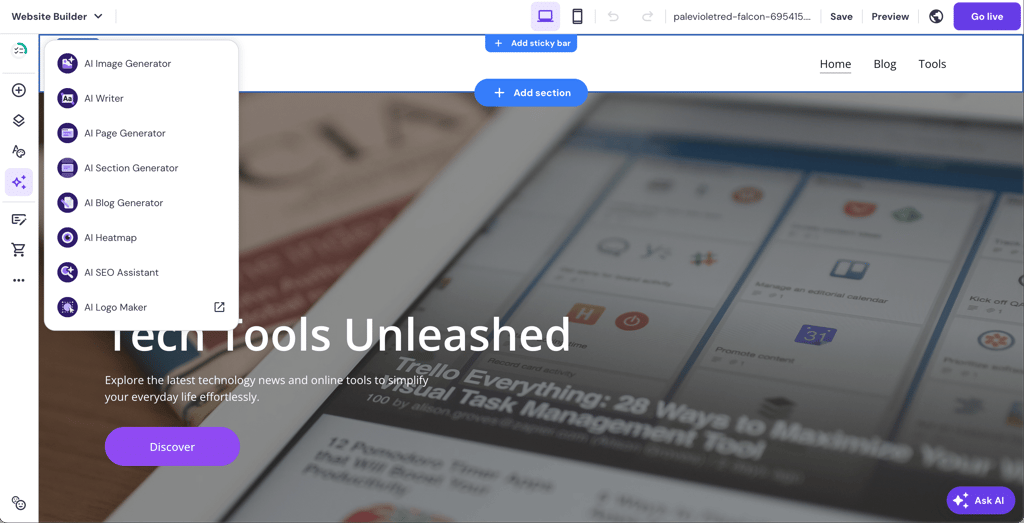This screenshot has width=1024, height=523.
Task: Toggle the AI tools sparkle icon
Action: pos(19,182)
